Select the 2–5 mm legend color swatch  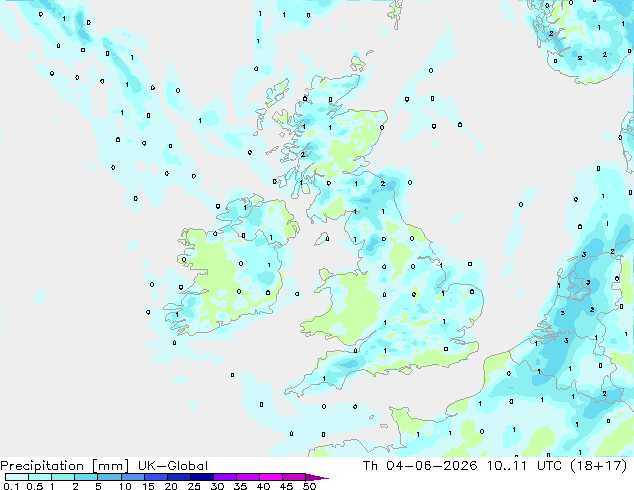pos(86,477)
